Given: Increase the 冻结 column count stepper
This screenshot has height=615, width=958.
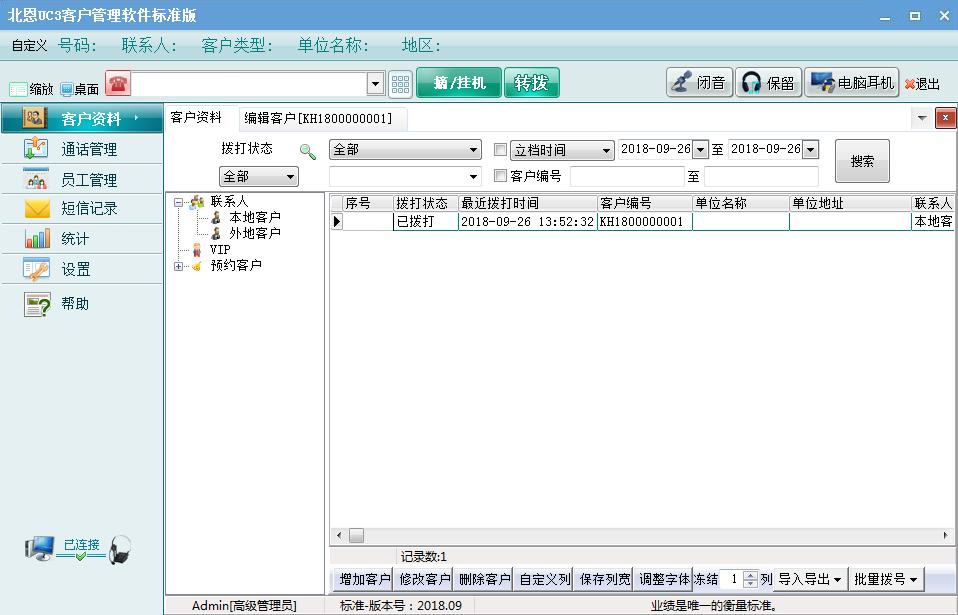Looking at the screenshot, I should click(x=748, y=574).
